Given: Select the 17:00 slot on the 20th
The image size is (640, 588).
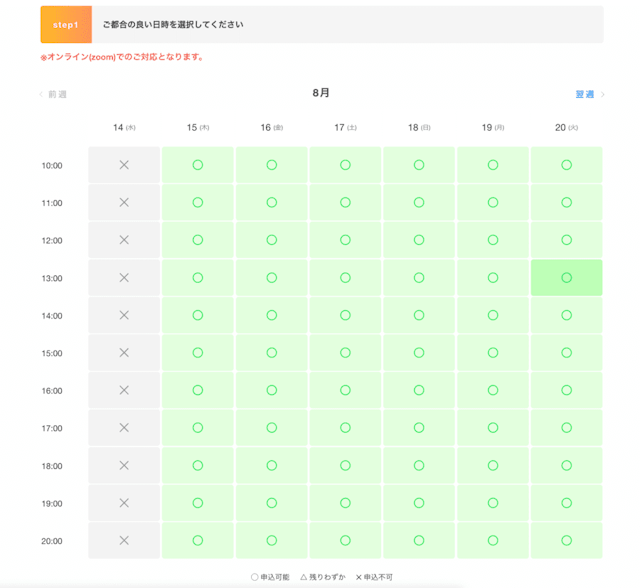Looking at the screenshot, I should point(567,428).
